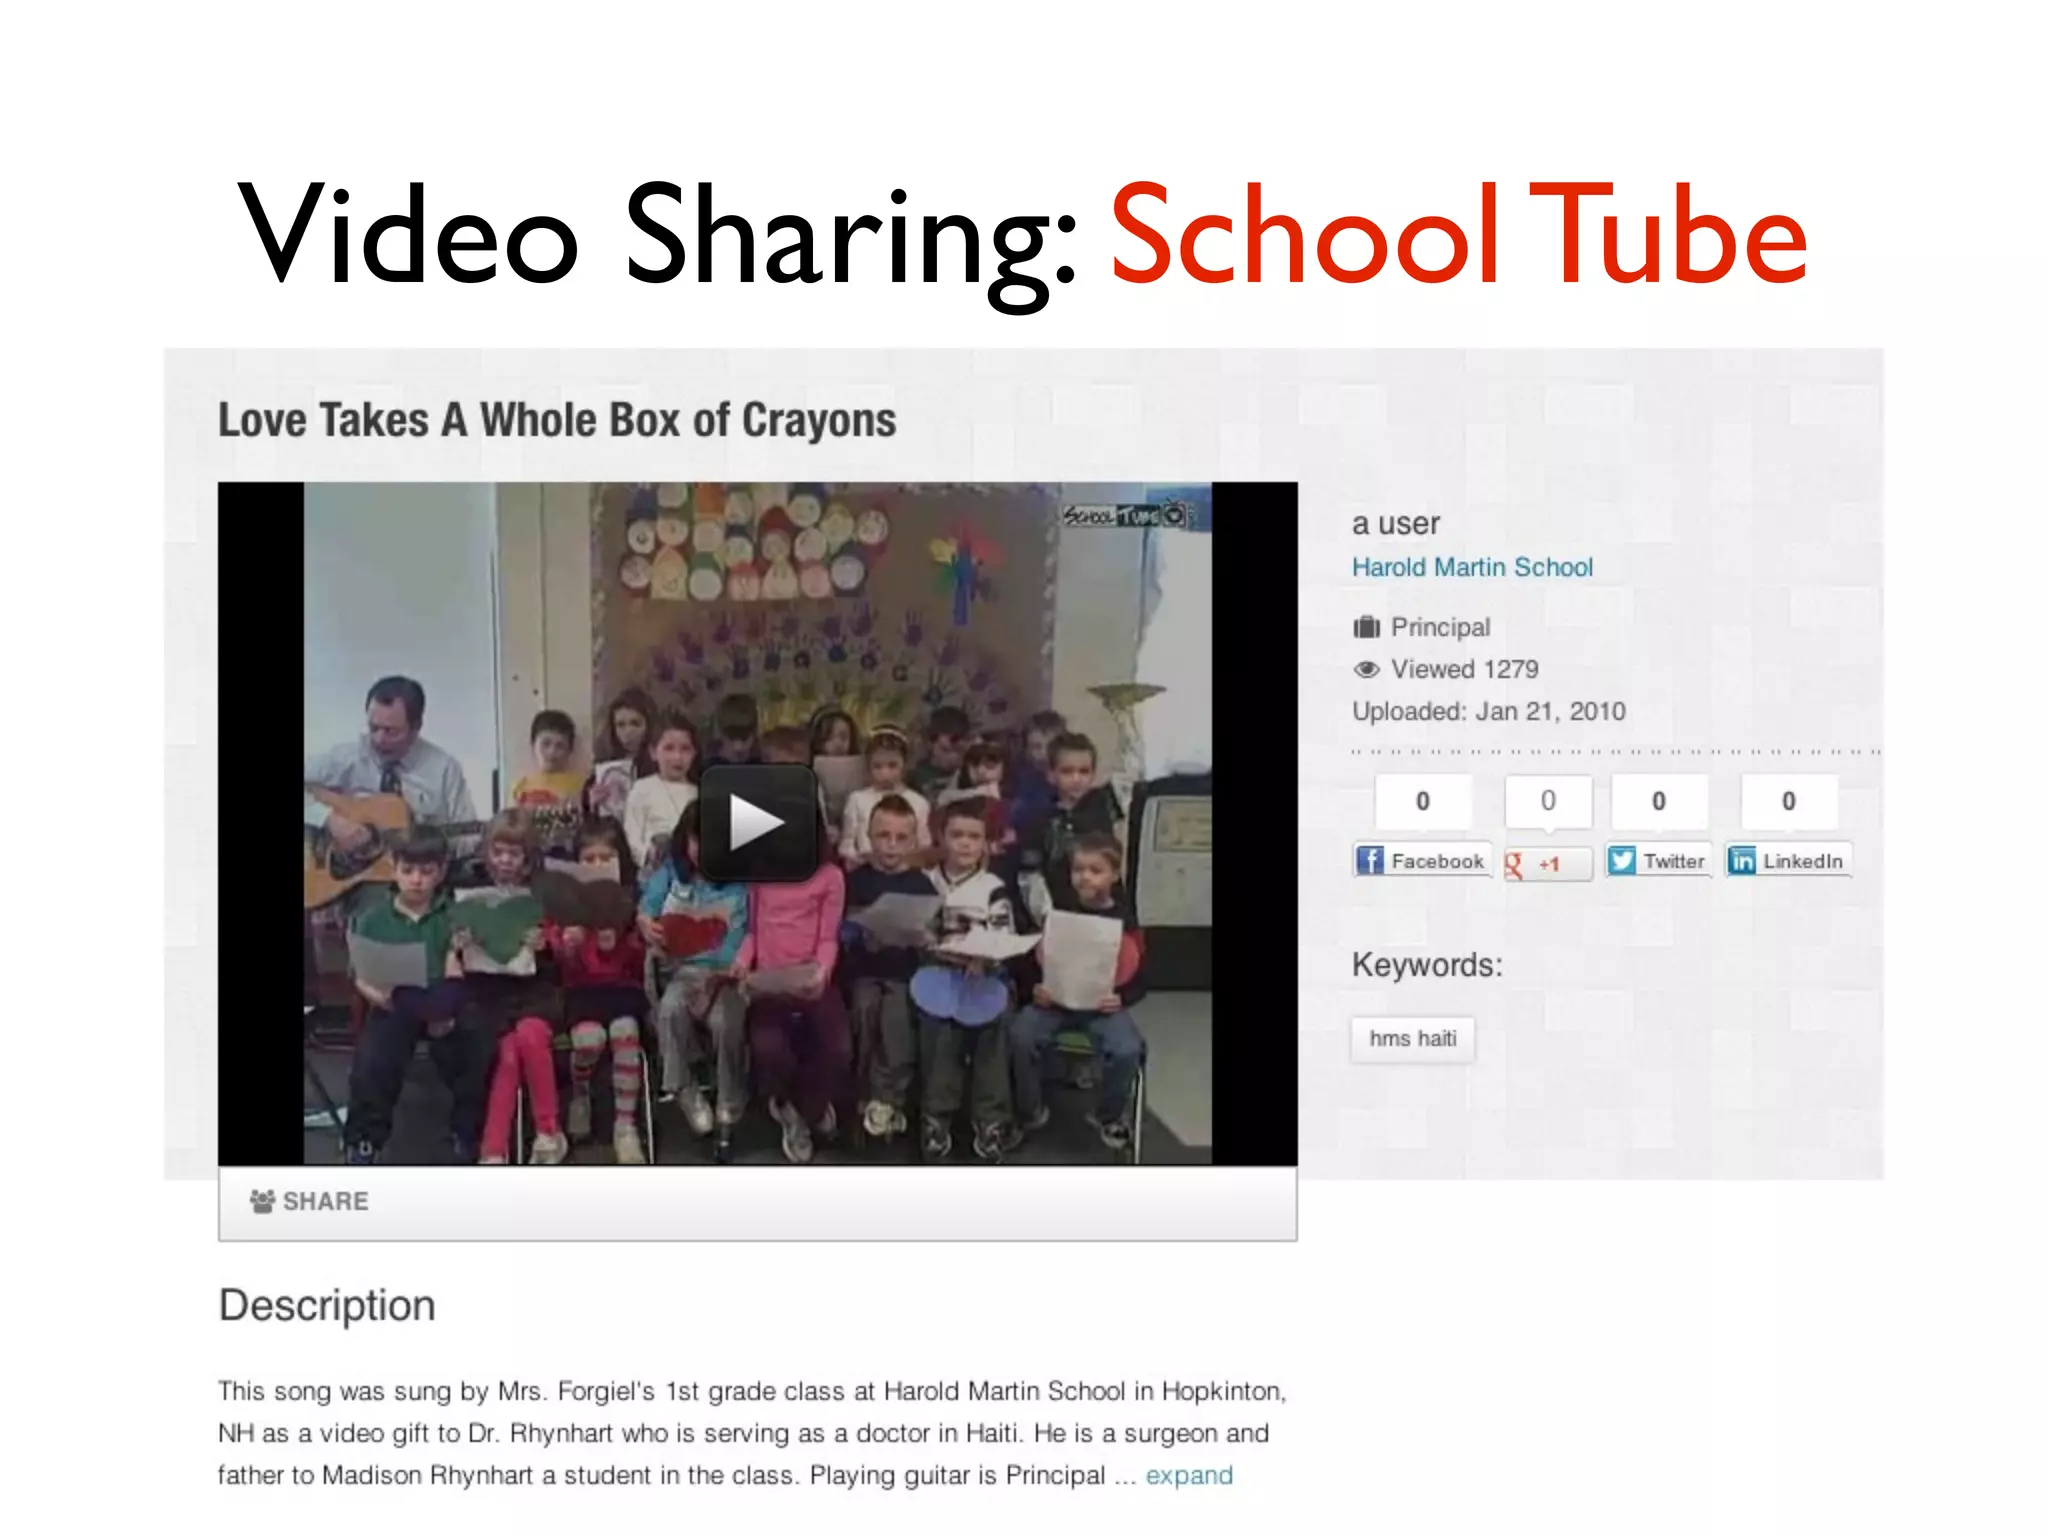Click the 'a user' text
Image resolution: width=2048 pixels, height=1536 pixels.
click(x=1396, y=524)
